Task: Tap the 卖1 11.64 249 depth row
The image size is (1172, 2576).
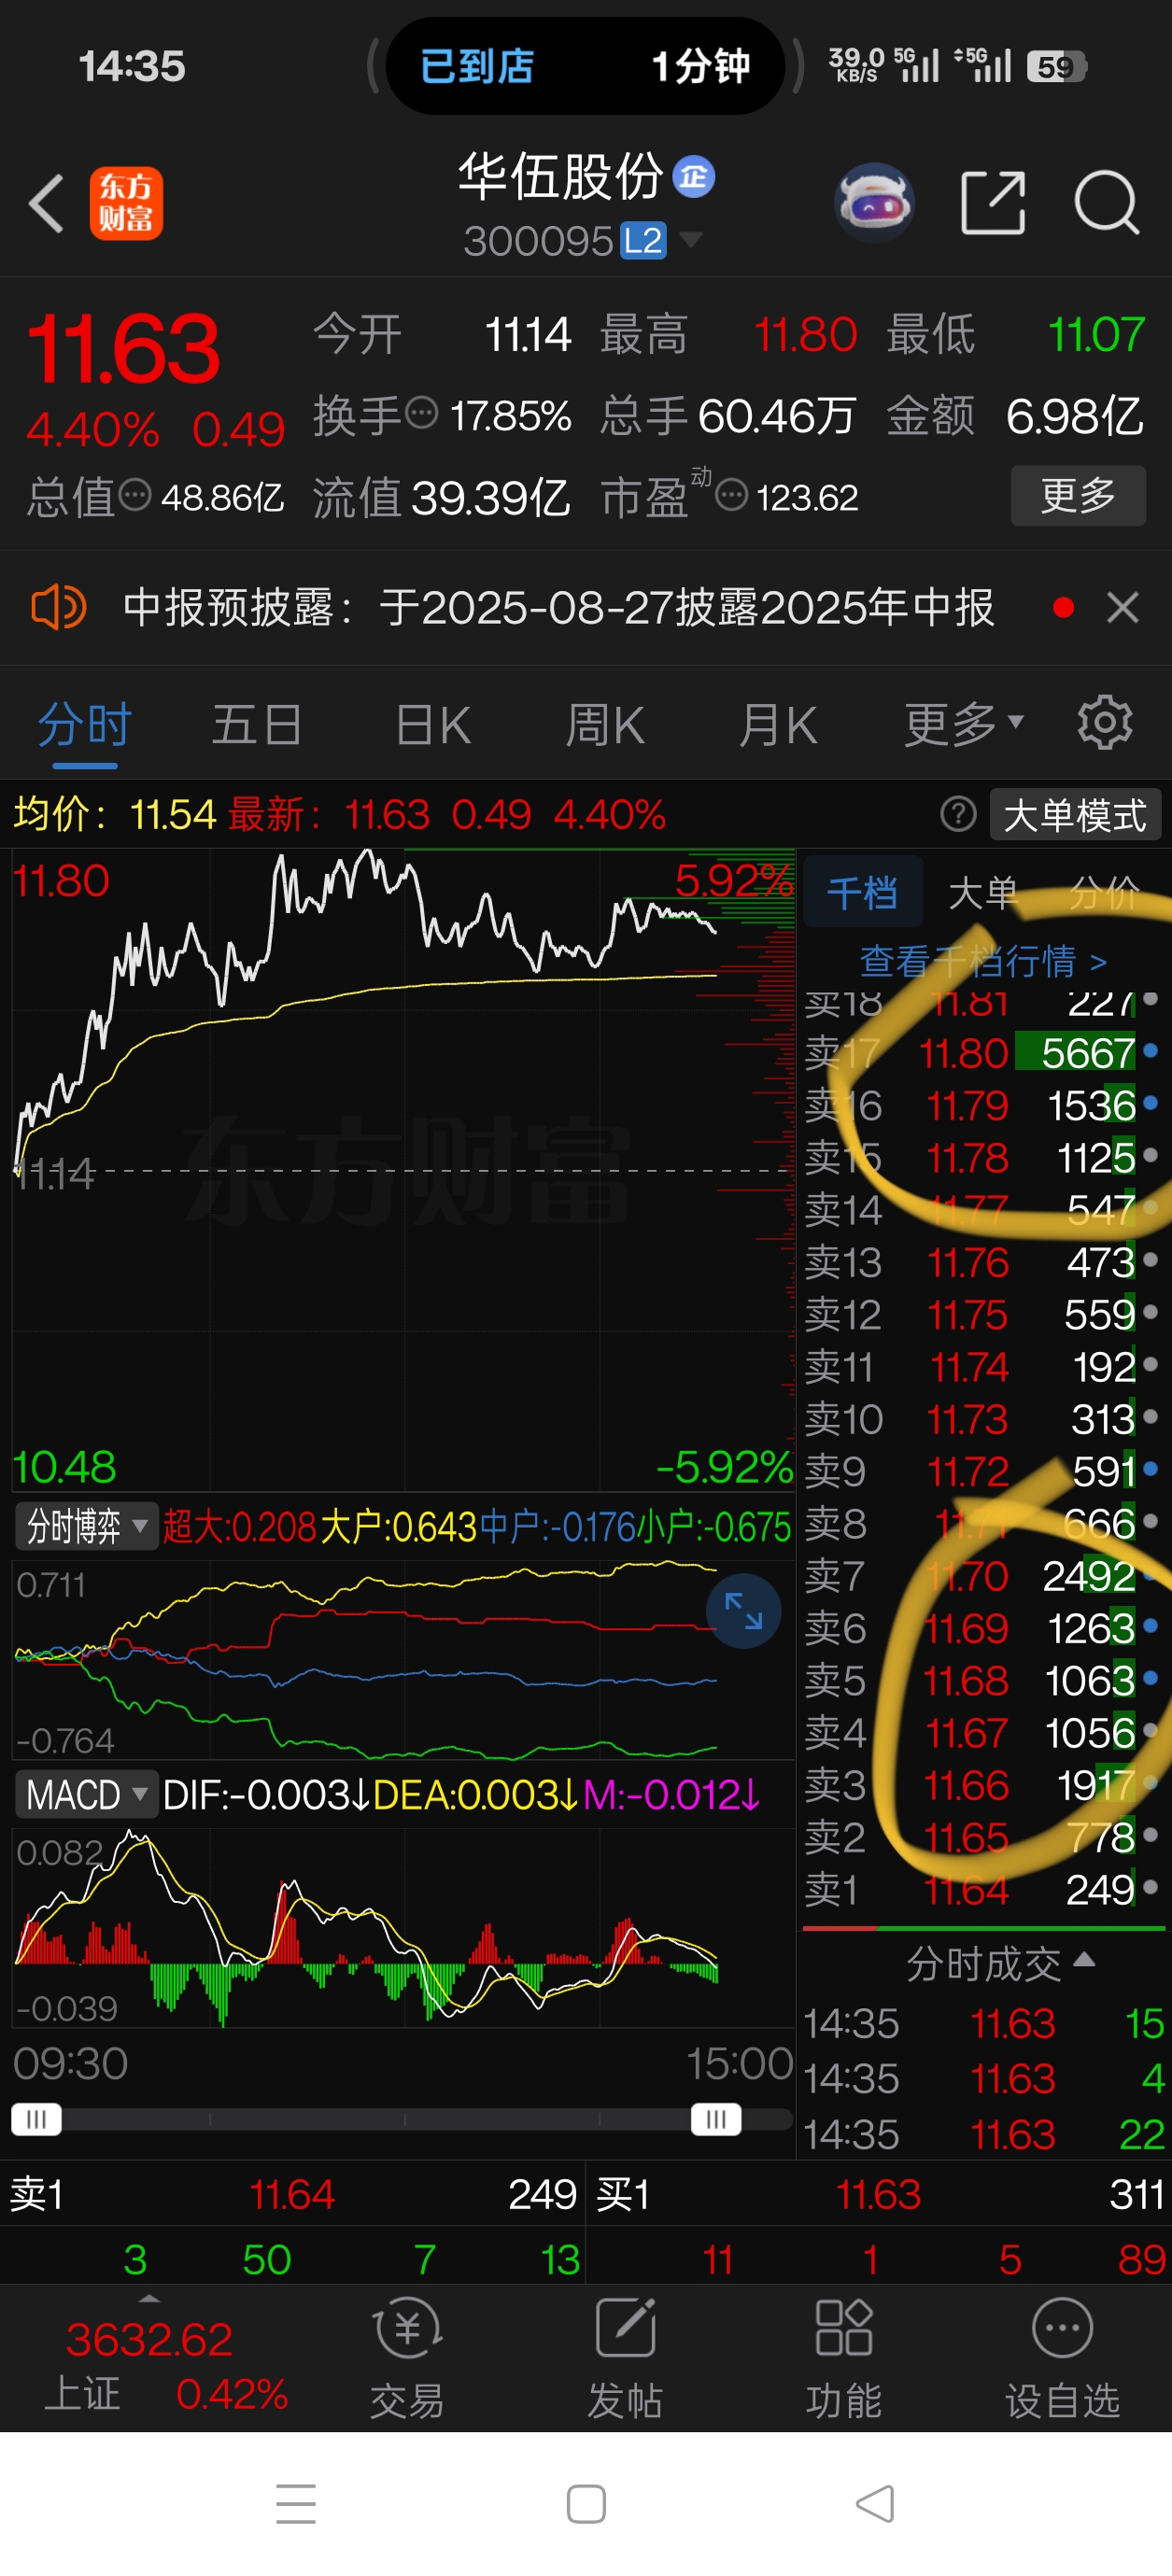Action: coord(982,1889)
